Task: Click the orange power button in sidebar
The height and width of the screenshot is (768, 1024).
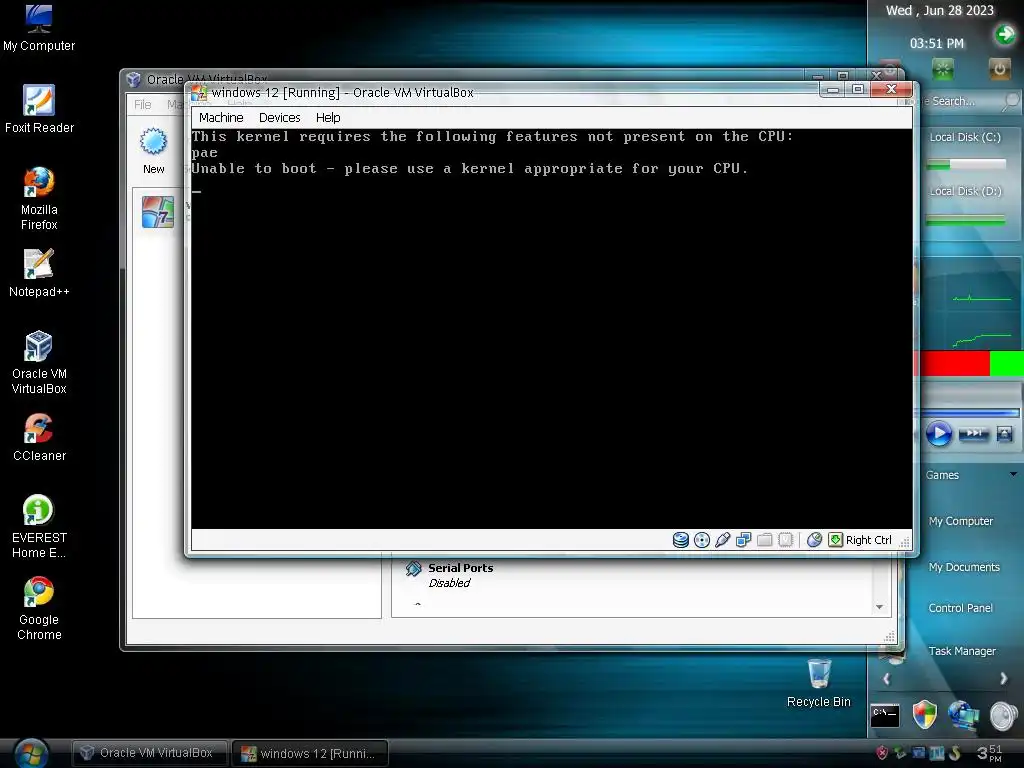Action: tap(999, 69)
